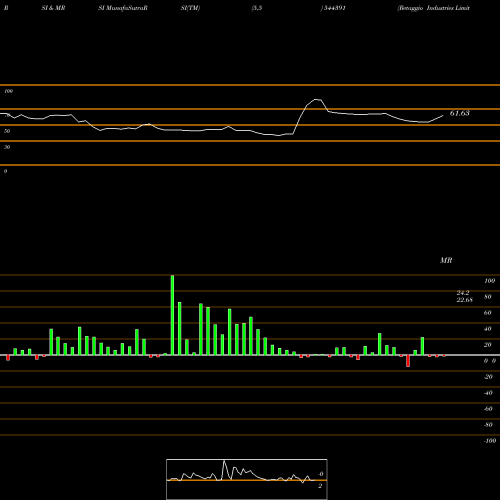The image size is (500, 500).
Task: Click the -60 axis label on MR panel
Action: [x=488, y=409]
